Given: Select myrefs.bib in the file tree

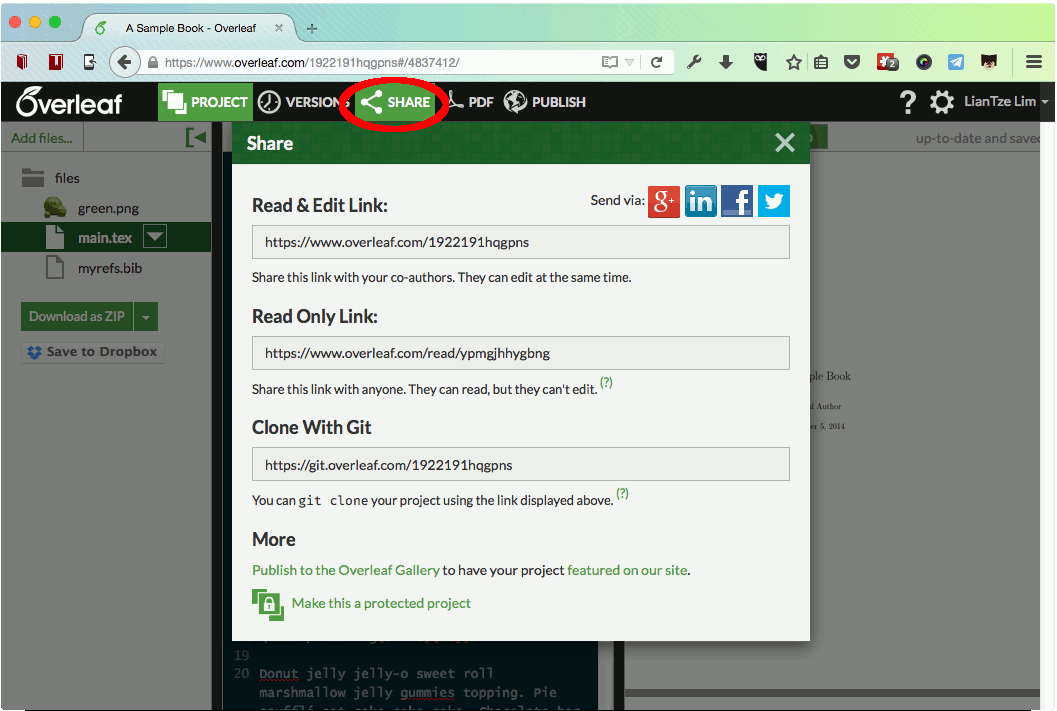Looking at the screenshot, I should click(110, 268).
